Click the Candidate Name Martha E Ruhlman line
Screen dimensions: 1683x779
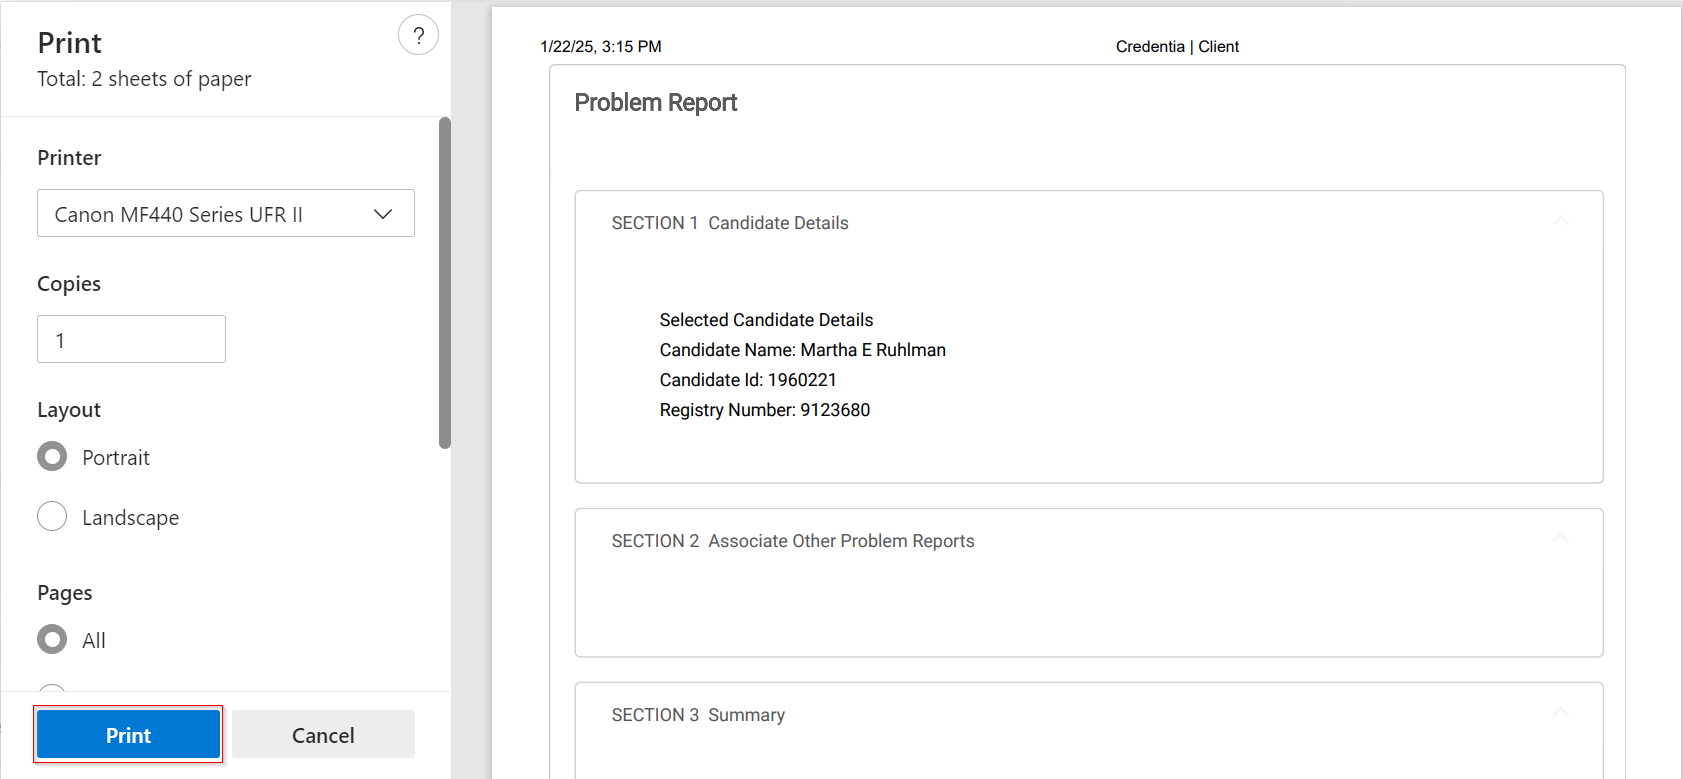pyautogui.click(x=802, y=350)
